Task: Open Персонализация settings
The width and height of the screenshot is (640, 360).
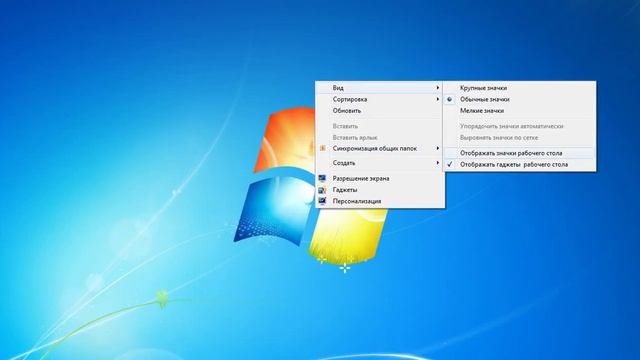Action: 380,201
